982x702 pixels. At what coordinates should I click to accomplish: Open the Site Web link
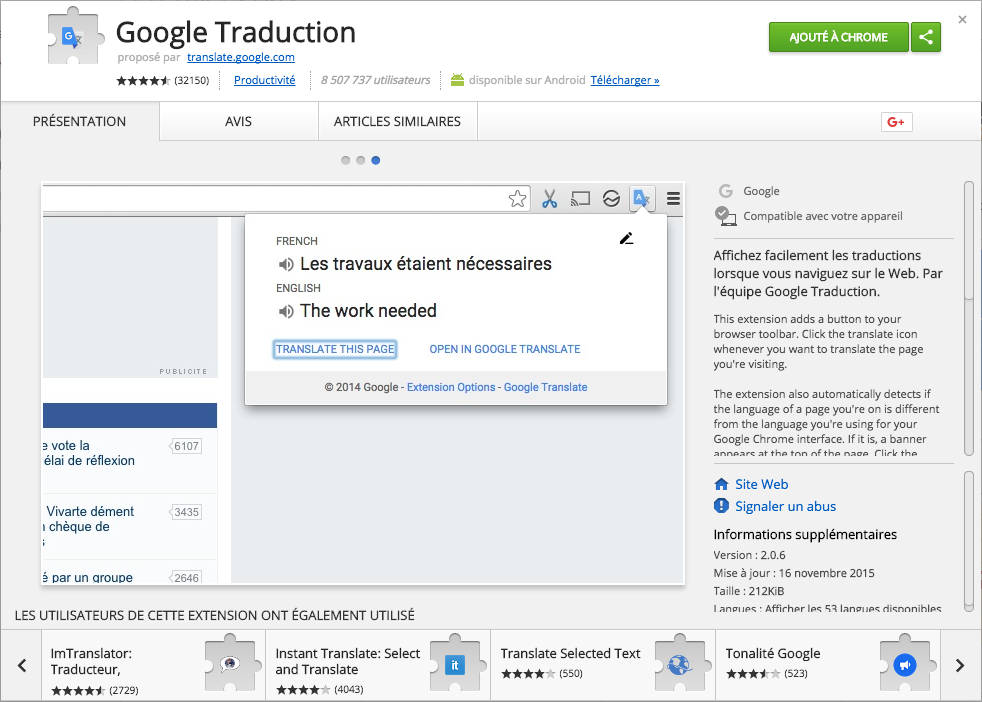[762, 484]
